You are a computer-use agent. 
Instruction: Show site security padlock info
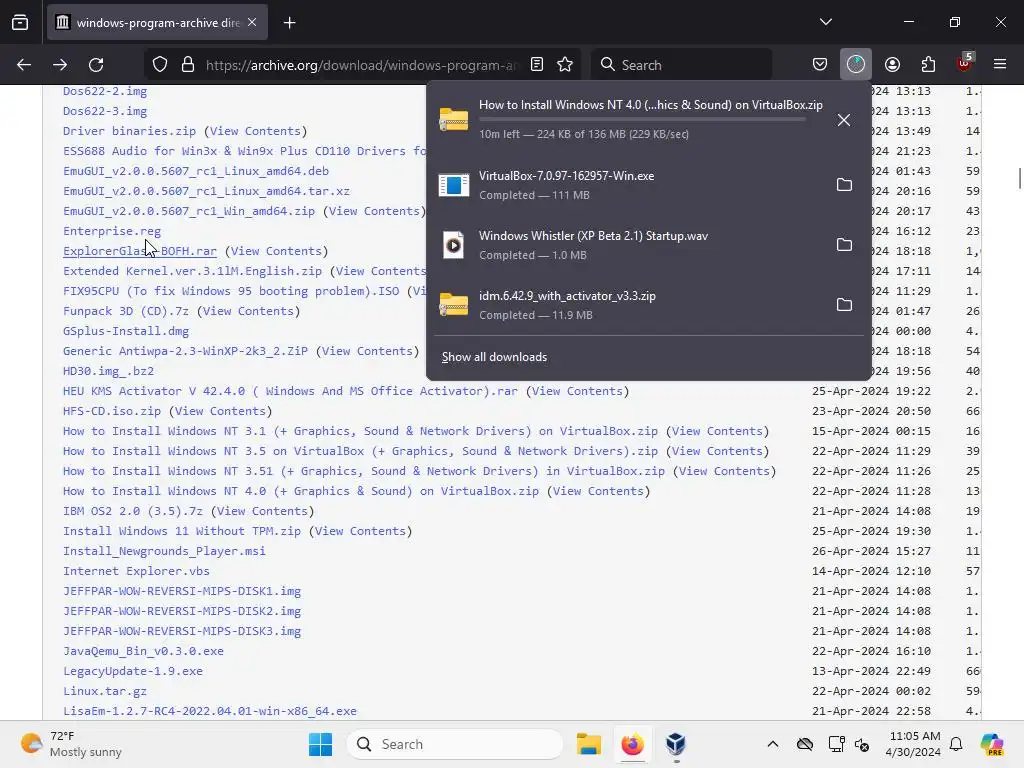(188, 65)
